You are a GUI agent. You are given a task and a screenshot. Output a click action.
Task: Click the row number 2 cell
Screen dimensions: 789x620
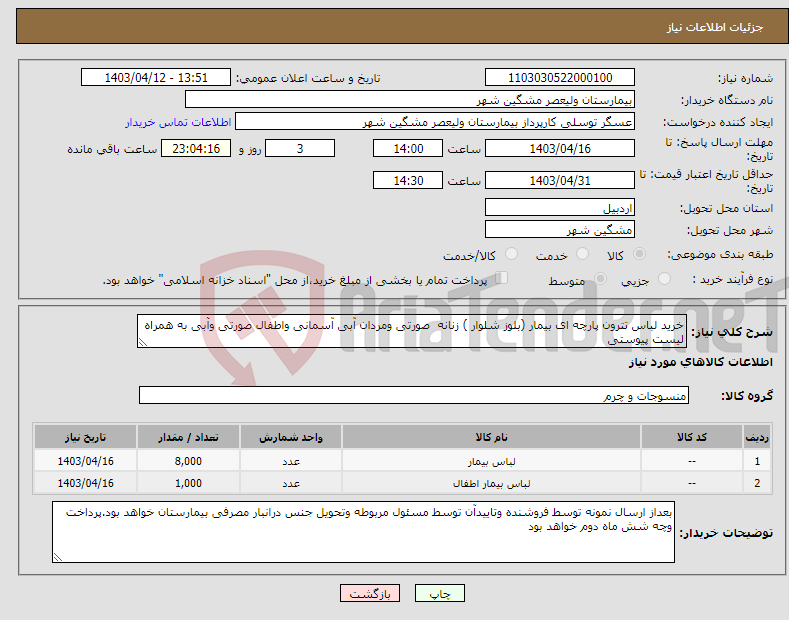(x=757, y=483)
